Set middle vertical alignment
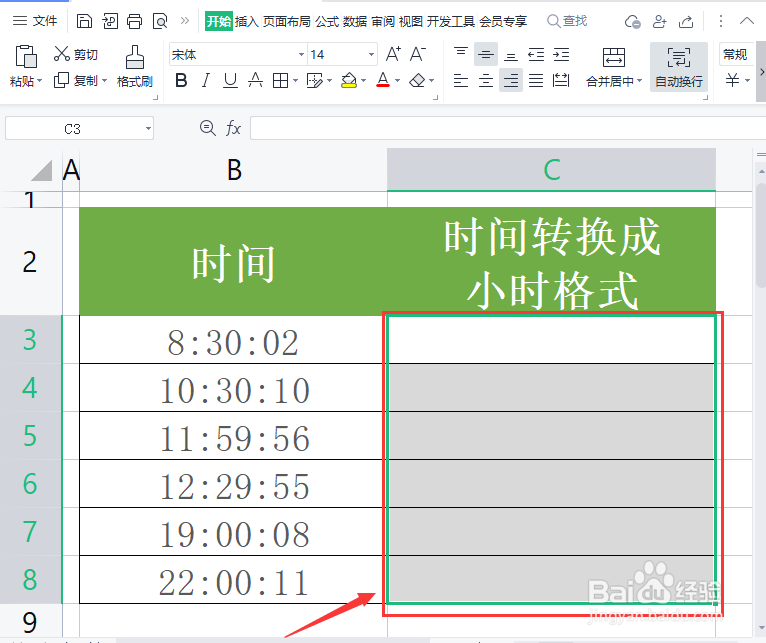Screen dimensions: 766x643 click(x=486, y=55)
